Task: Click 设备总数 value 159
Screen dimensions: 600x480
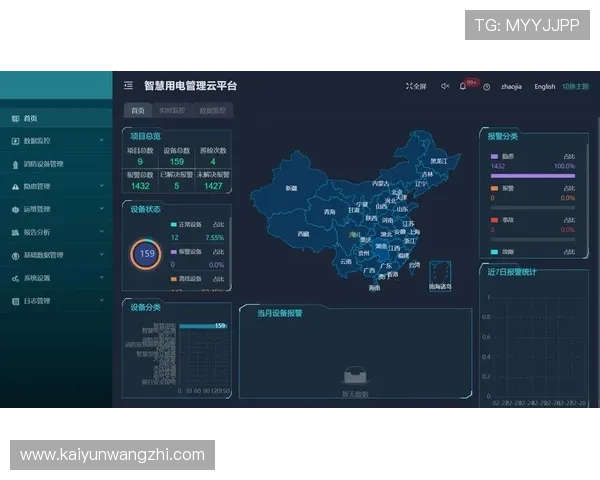Action: [177, 162]
